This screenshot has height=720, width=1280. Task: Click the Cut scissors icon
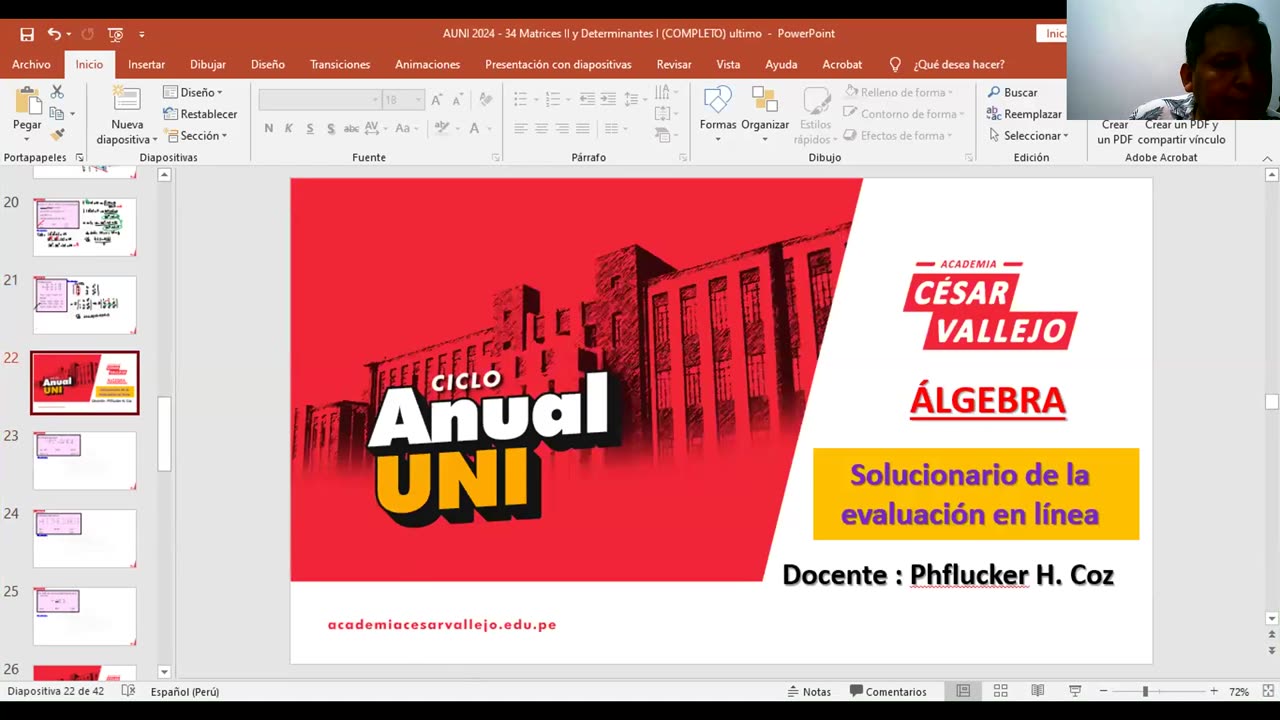pyautogui.click(x=57, y=92)
